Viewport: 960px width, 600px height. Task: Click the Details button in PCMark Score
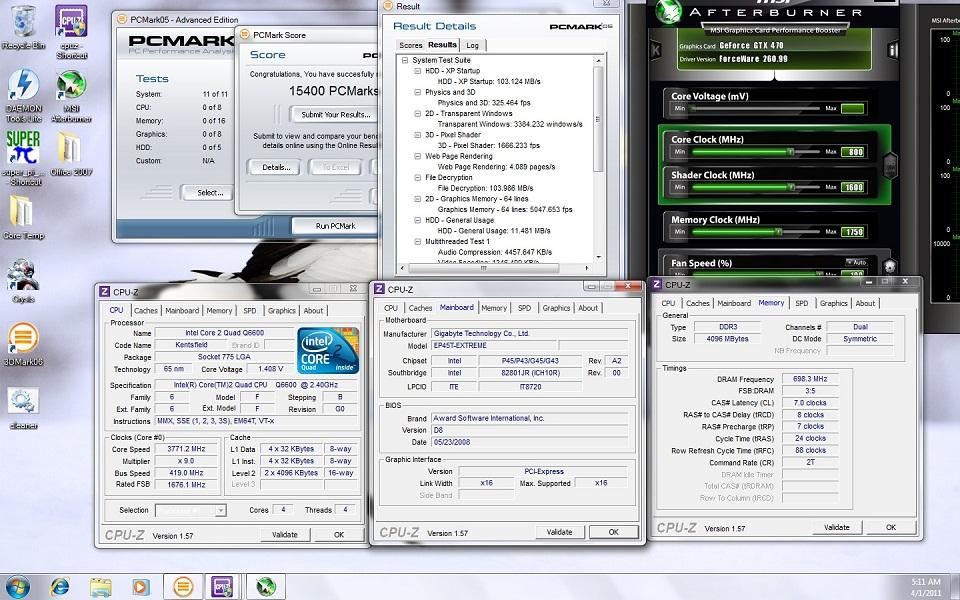[276, 167]
